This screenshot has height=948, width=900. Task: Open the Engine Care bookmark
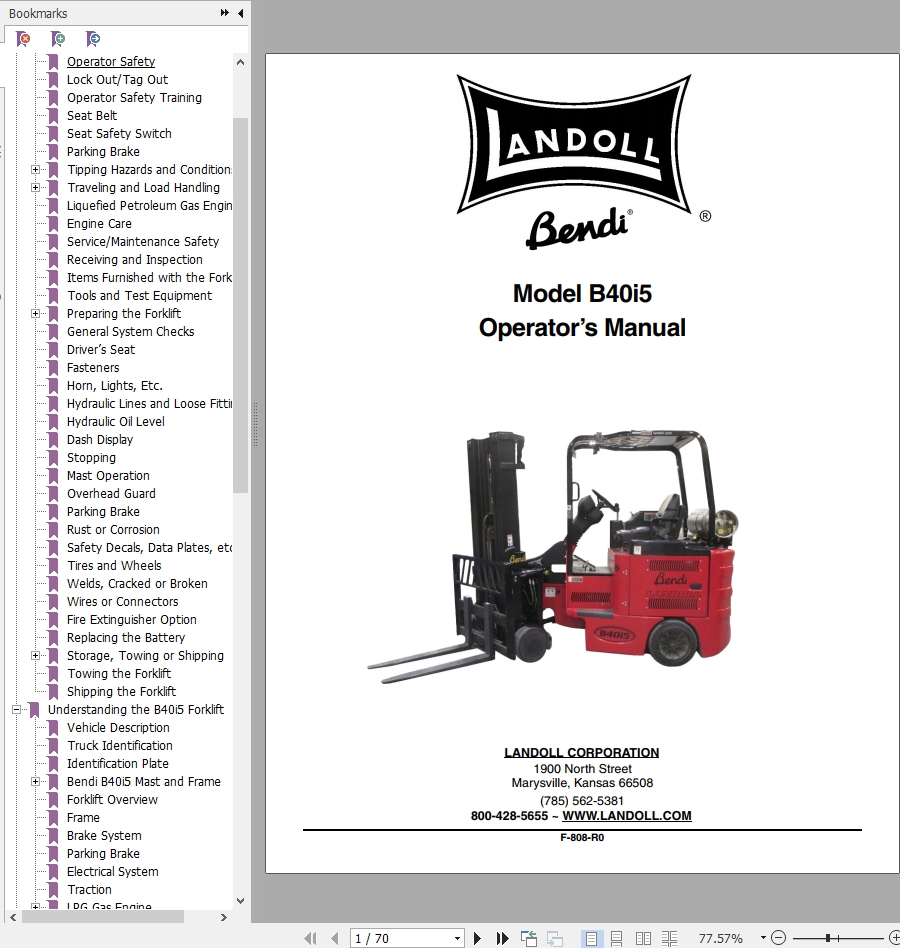click(x=99, y=224)
